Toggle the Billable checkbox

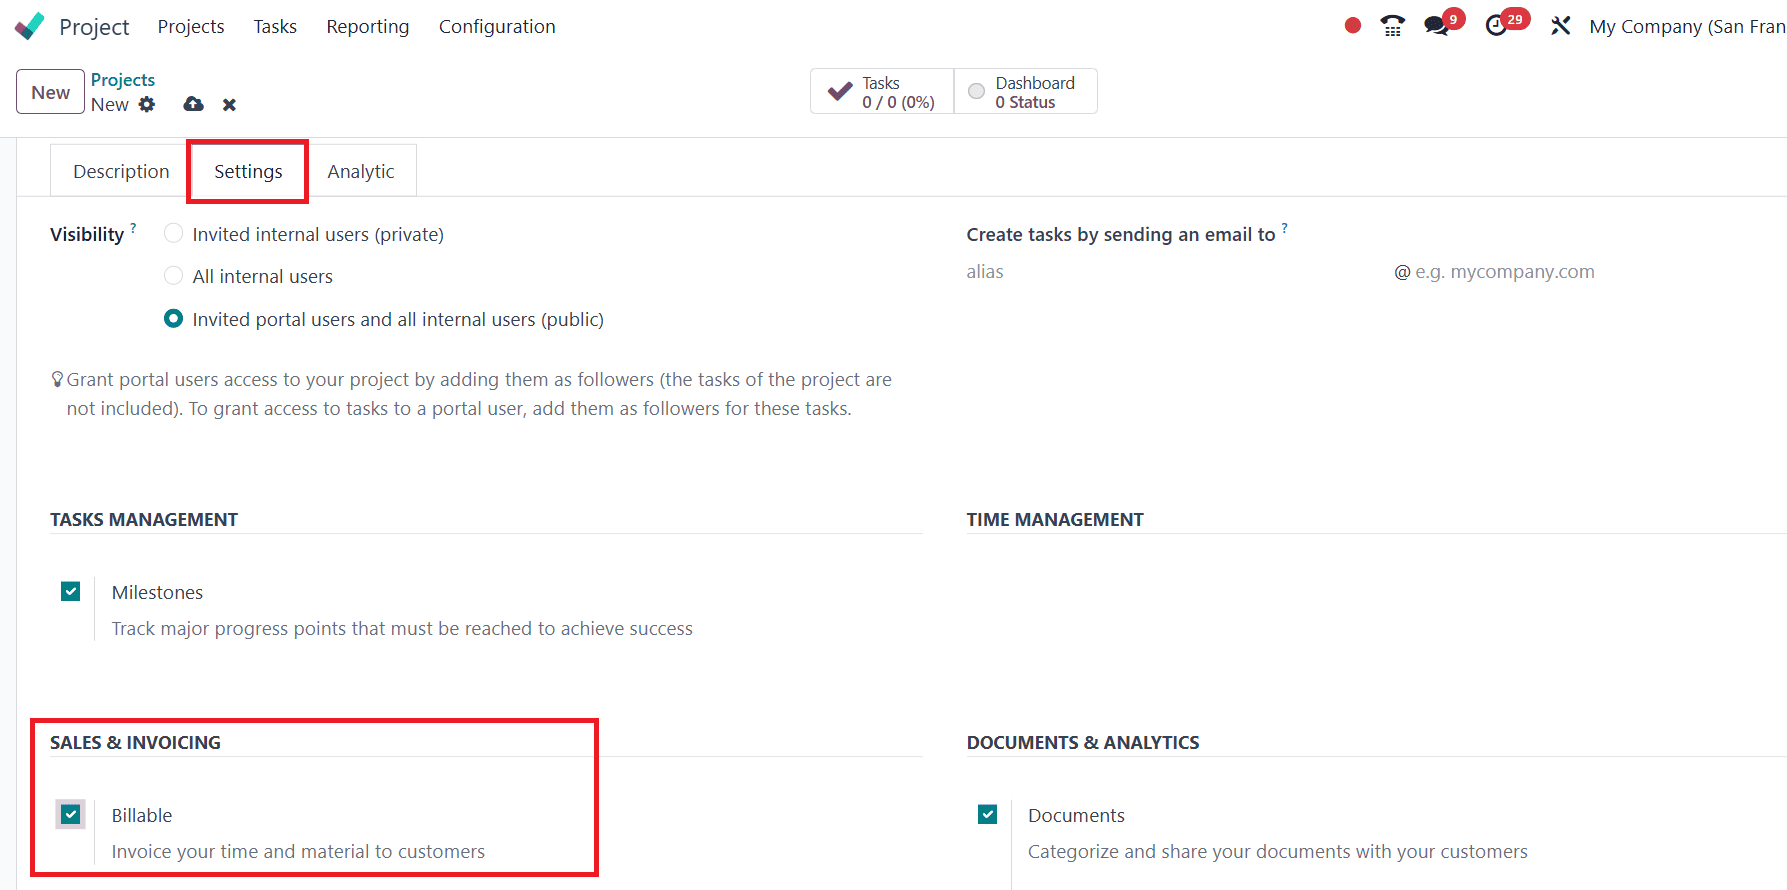(x=70, y=814)
